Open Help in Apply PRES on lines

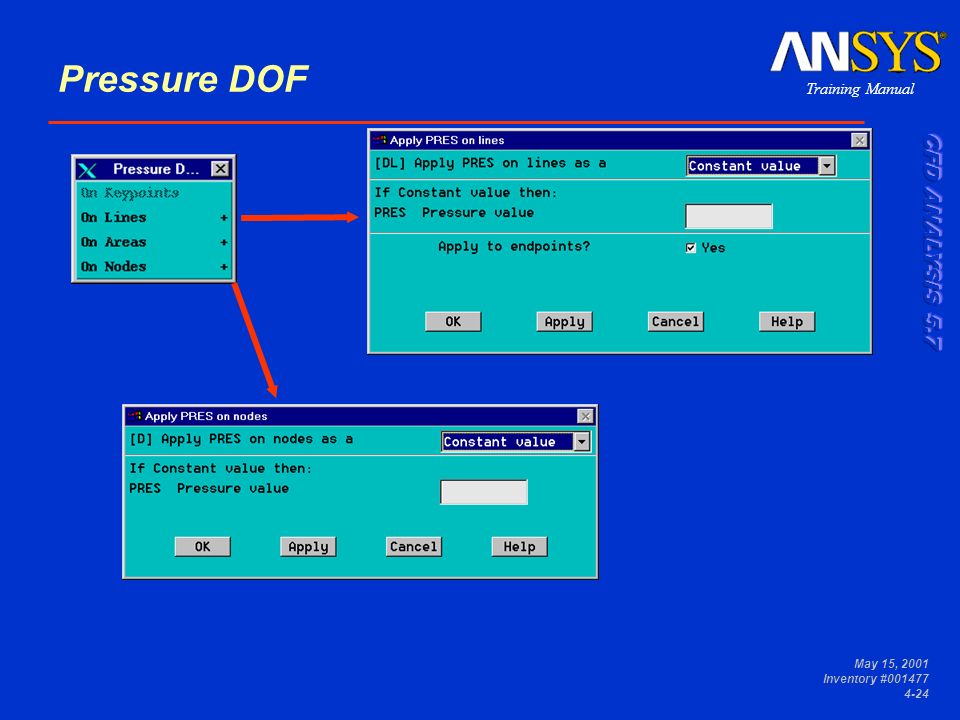tap(787, 321)
